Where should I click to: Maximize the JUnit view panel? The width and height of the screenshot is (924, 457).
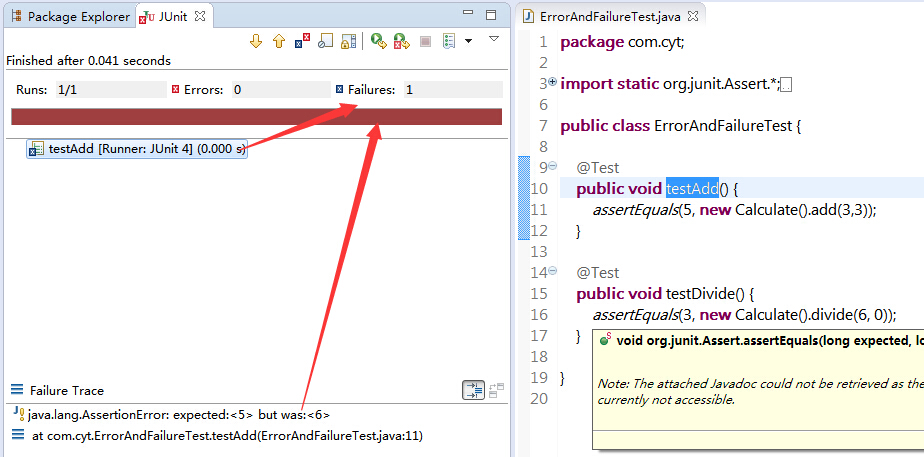(491, 15)
